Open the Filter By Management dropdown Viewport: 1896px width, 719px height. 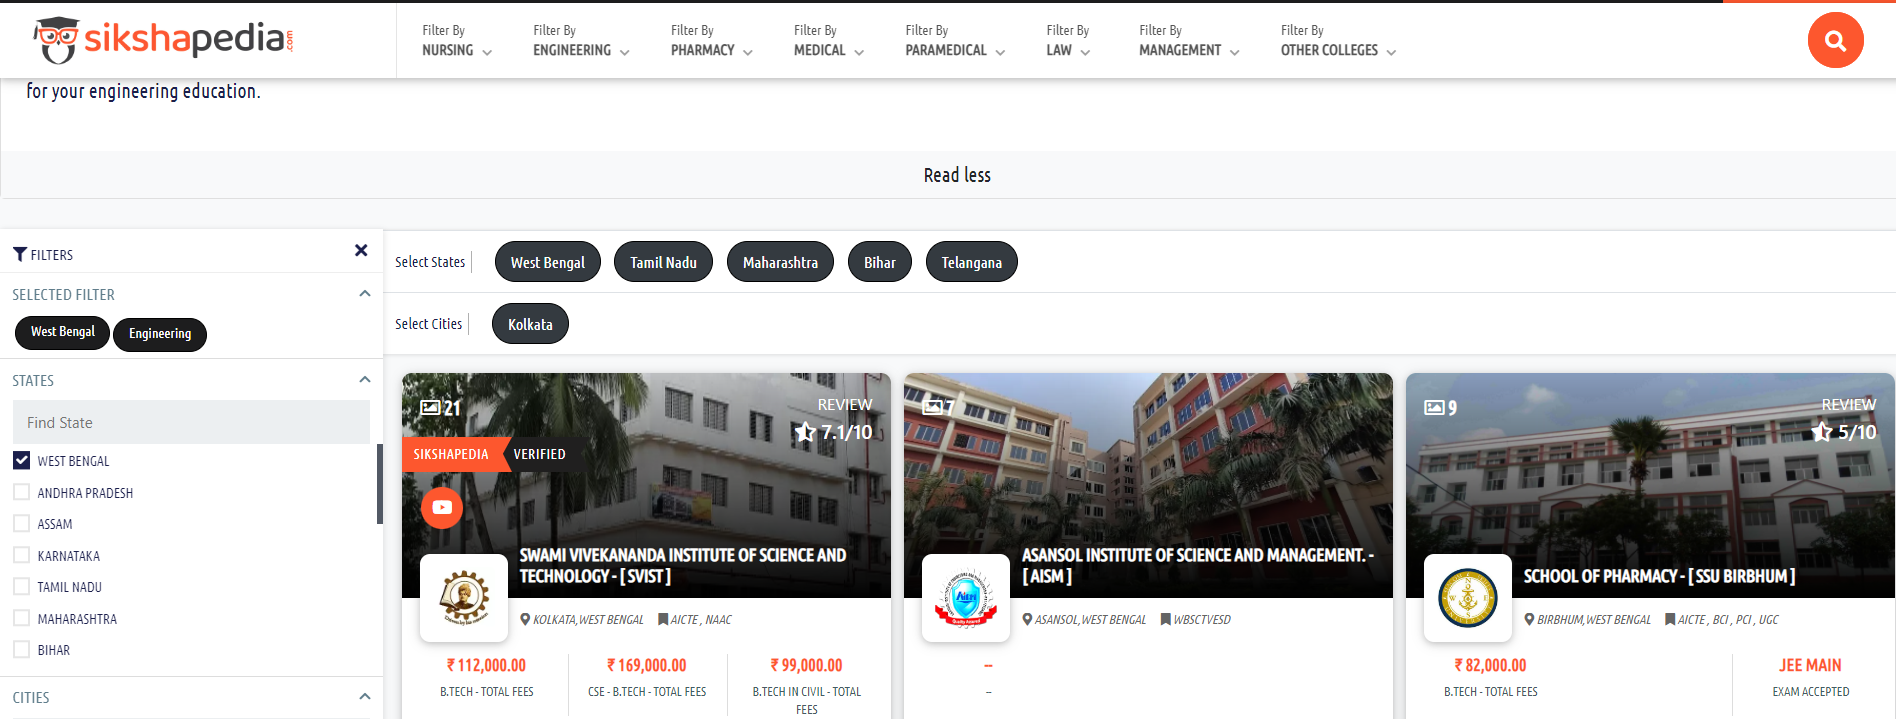1189,40
